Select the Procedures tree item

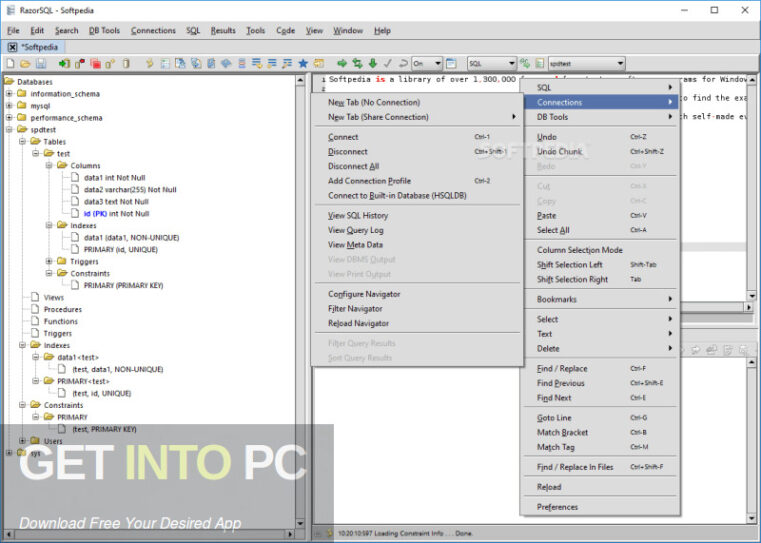coord(63,309)
